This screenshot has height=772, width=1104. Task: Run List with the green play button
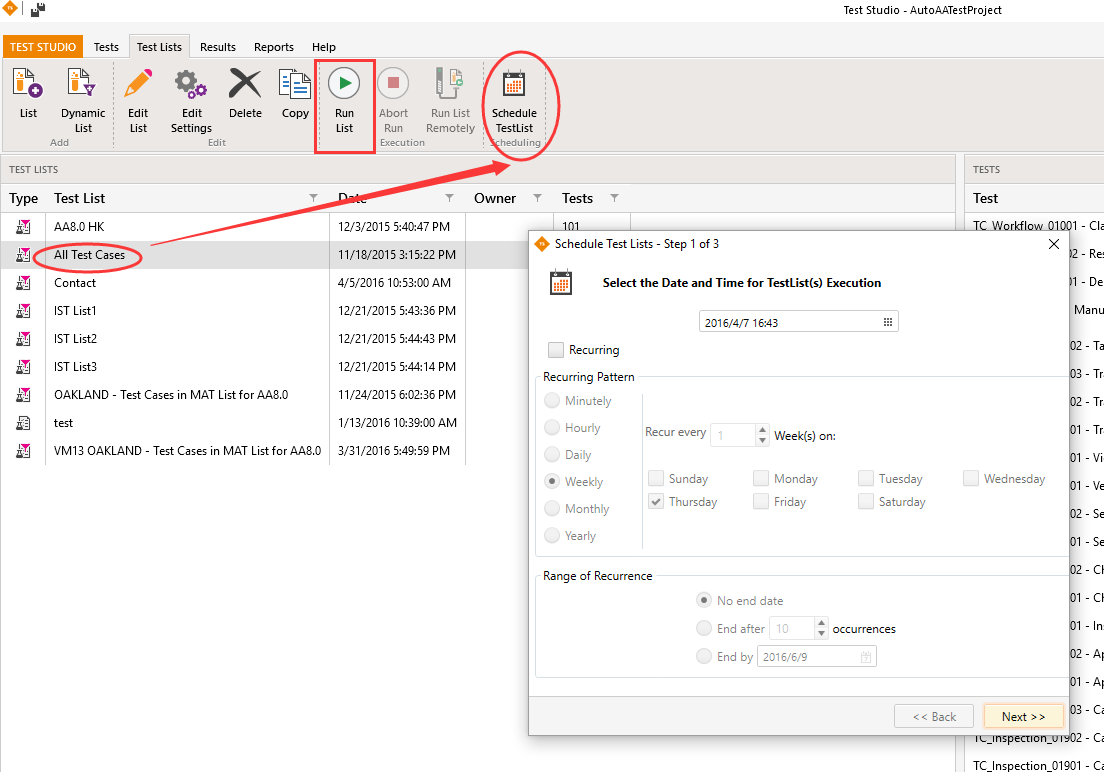tap(344, 83)
